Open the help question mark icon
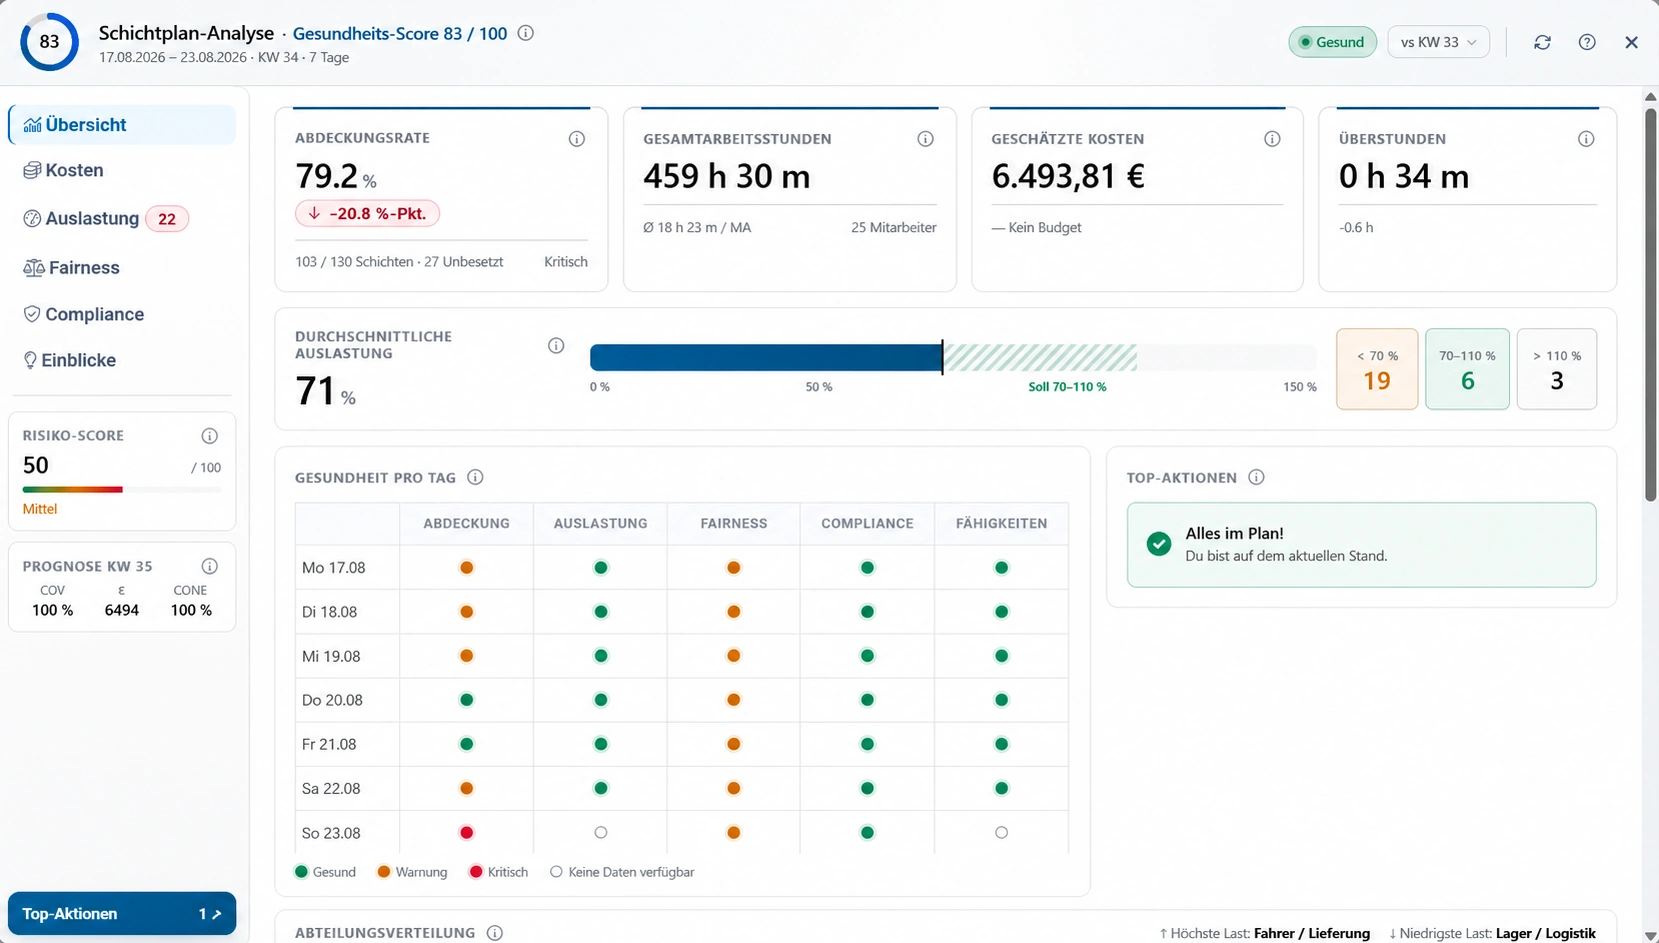 (x=1587, y=42)
